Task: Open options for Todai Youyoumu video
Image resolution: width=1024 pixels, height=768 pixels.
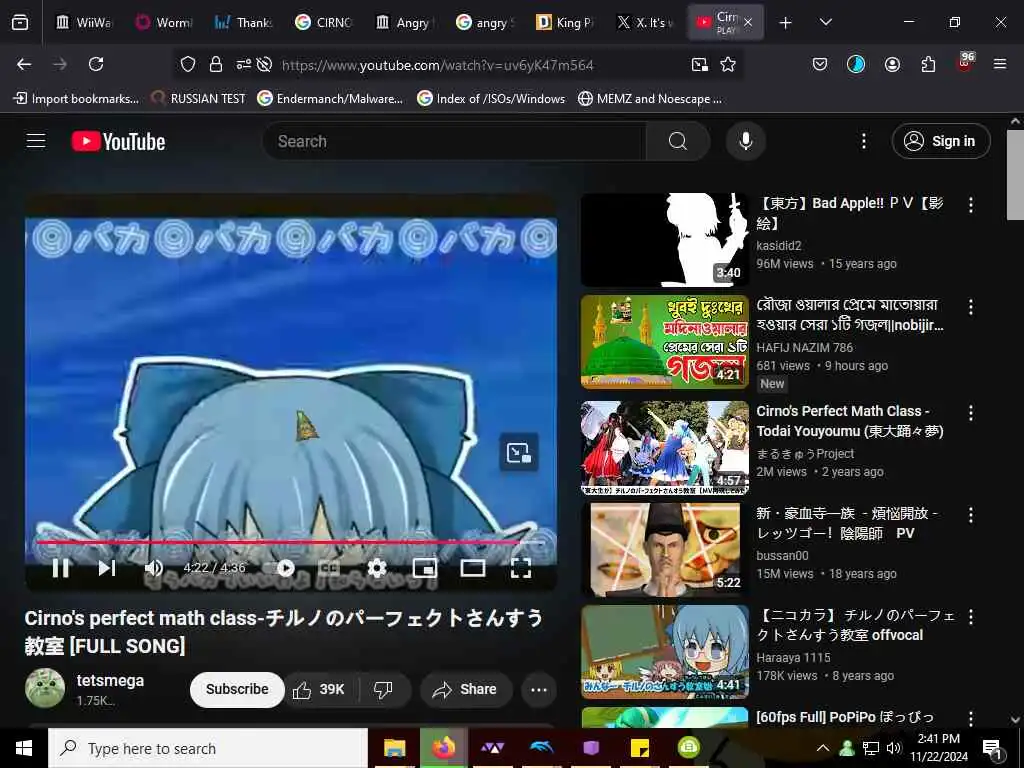Action: [970, 413]
